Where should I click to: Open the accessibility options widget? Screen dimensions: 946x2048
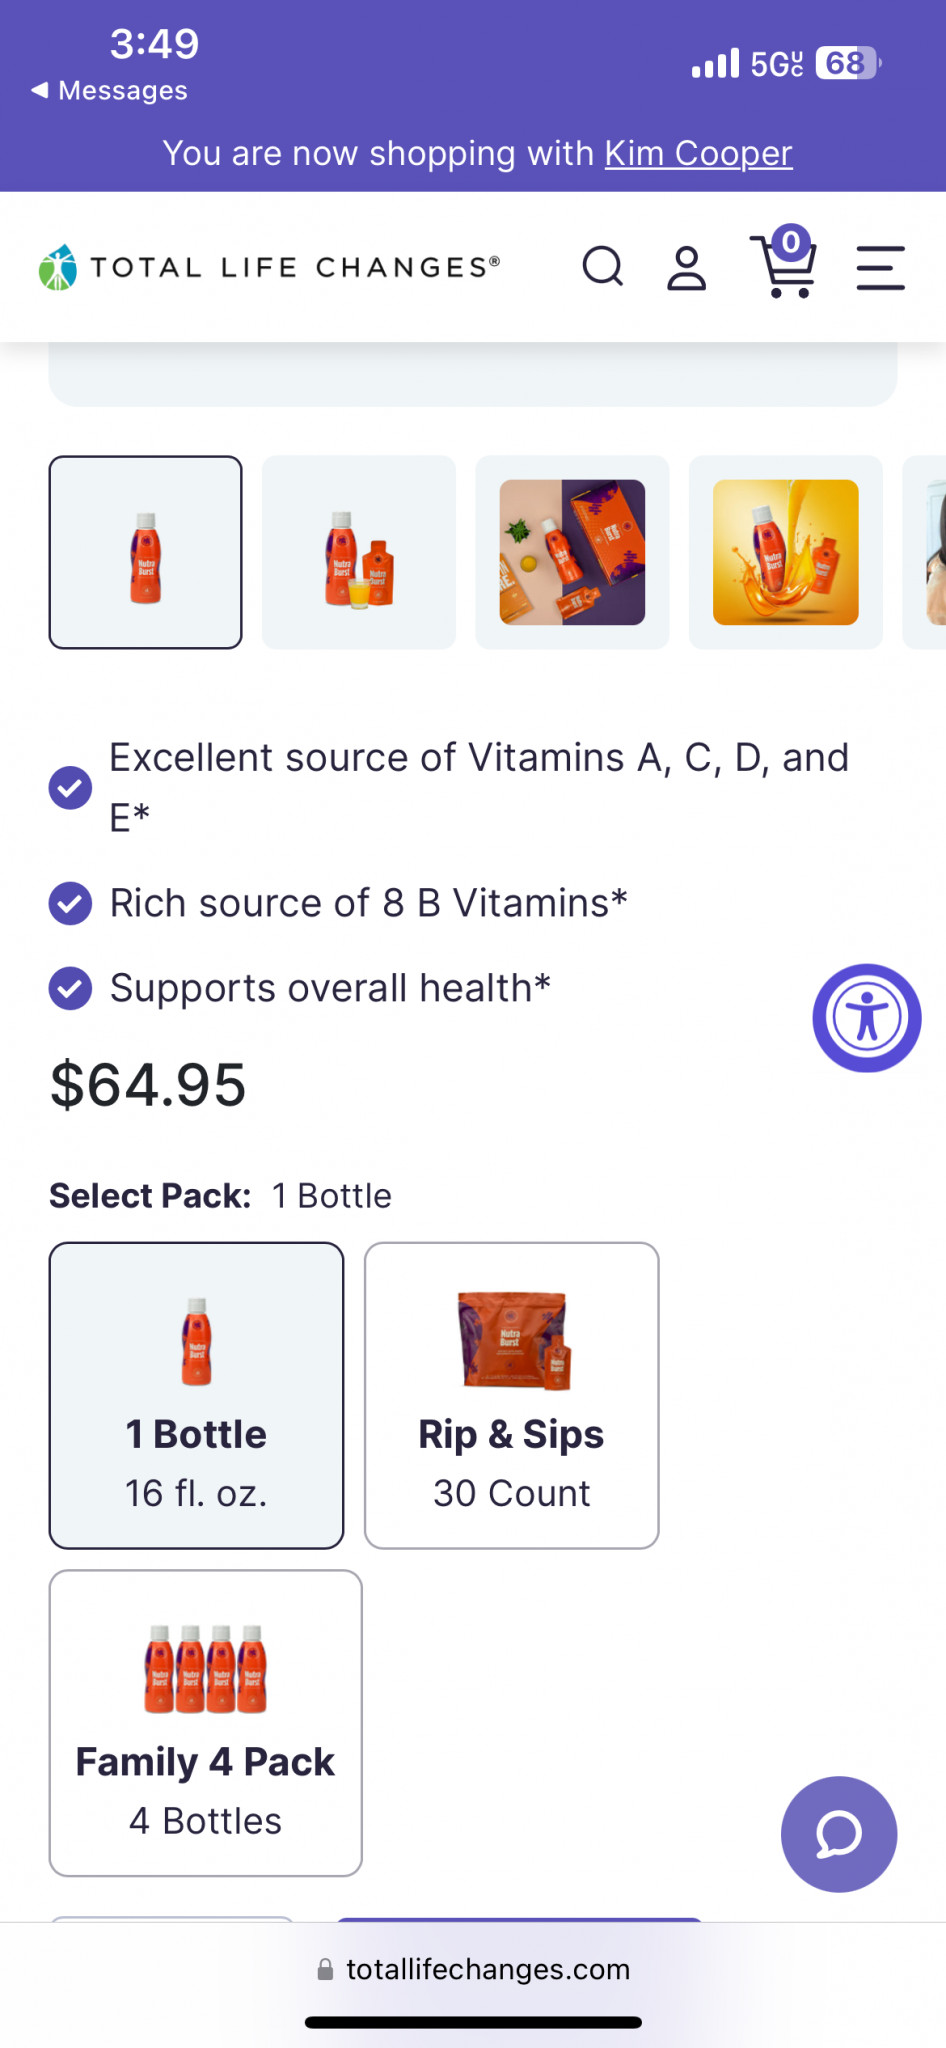click(866, 1018)
